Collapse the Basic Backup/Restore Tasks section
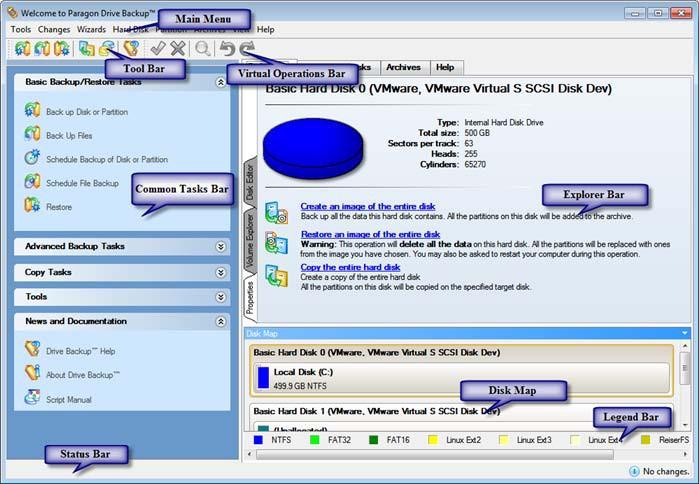699x484 pixels. point(220,82)
